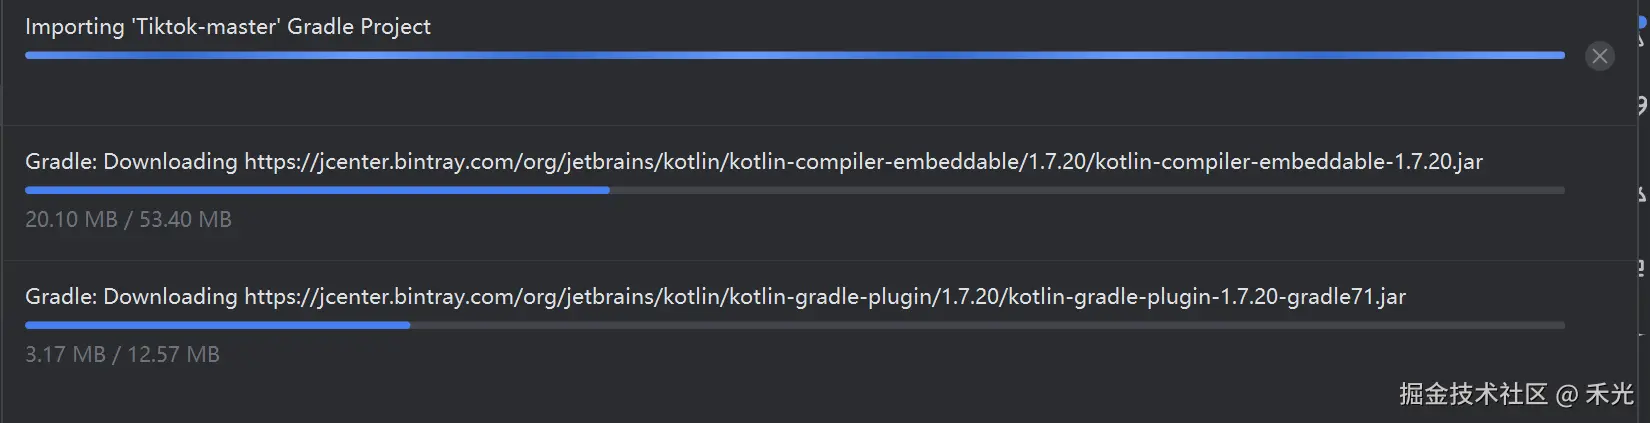Click the '20.10 MB / 53.40 MB' size label

coord(128,219)
